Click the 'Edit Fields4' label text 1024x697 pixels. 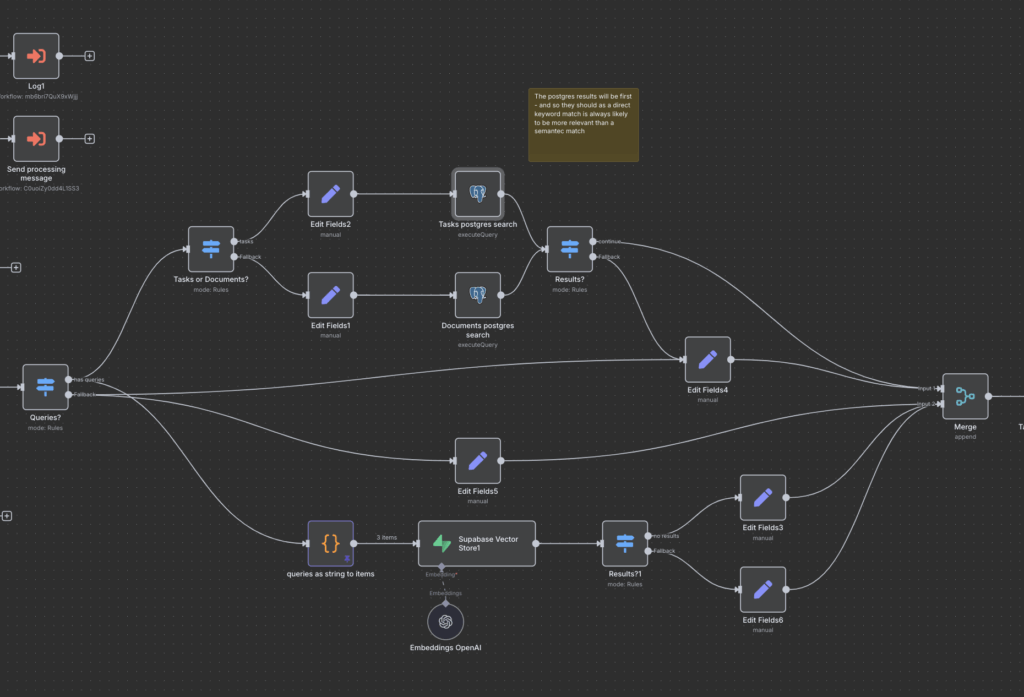tap(707, 390)
